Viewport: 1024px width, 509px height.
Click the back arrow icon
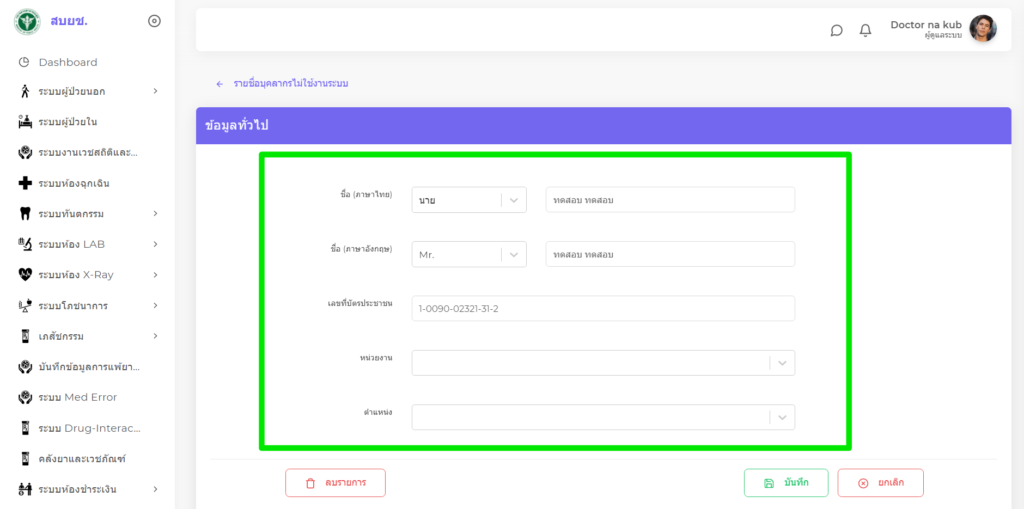coord(219,84)
